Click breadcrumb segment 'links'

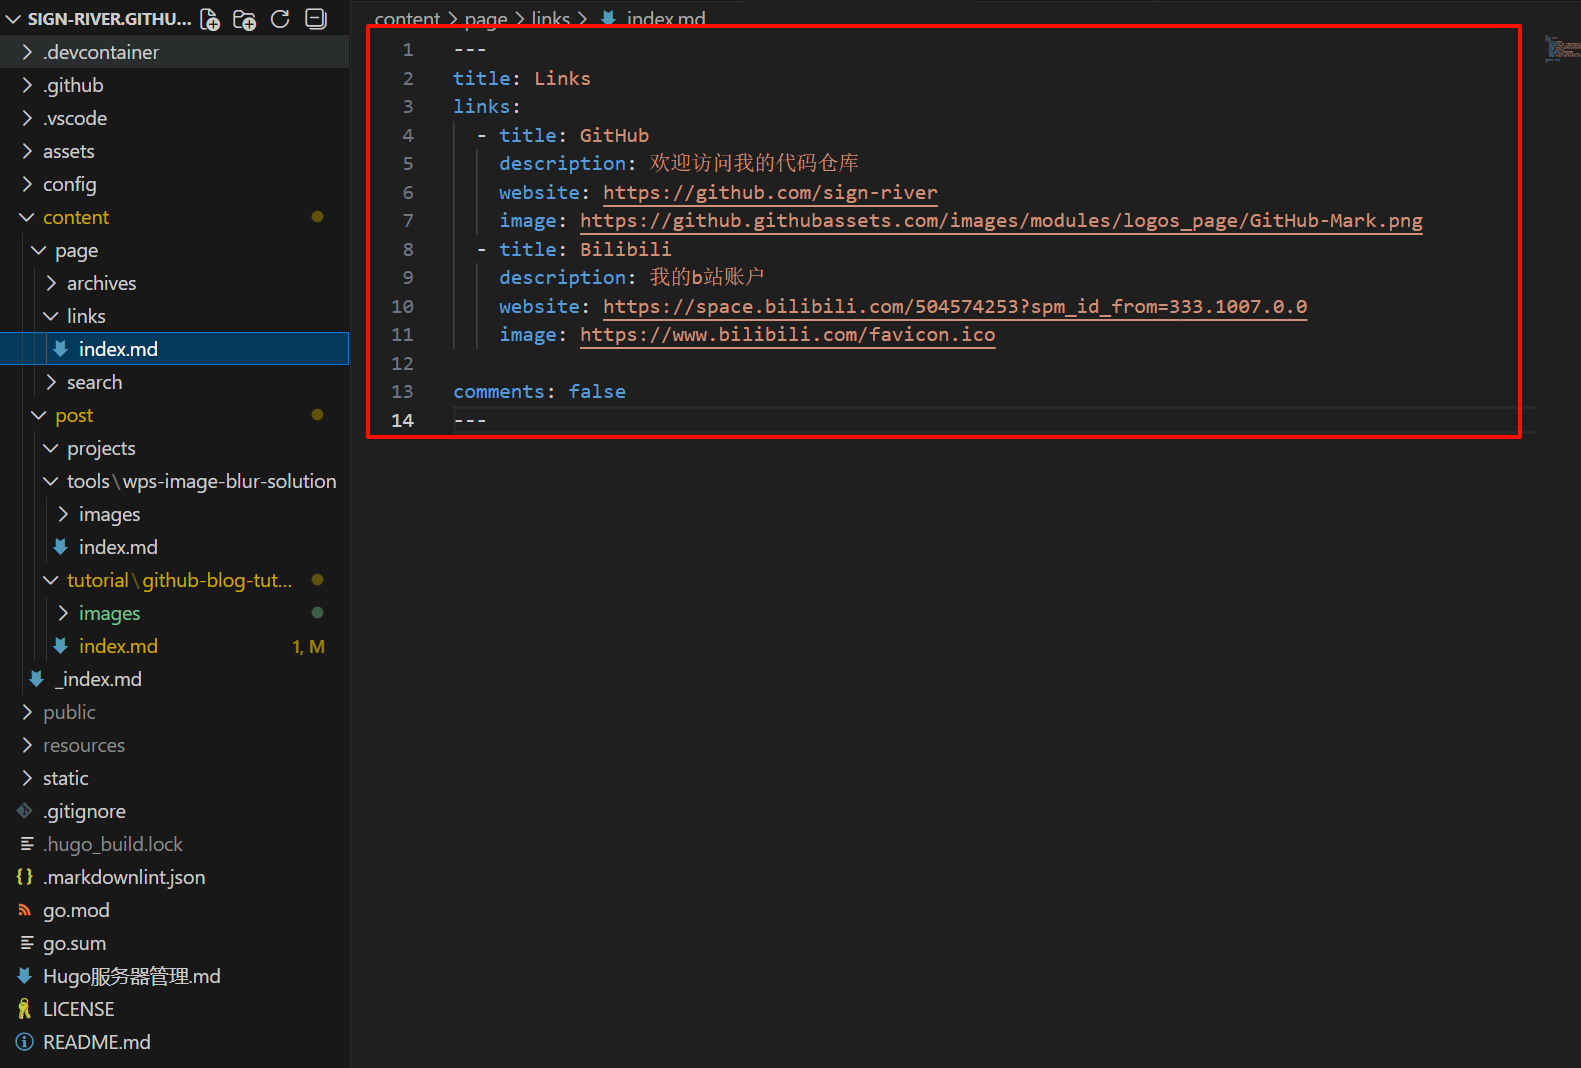tap(551, 18)
